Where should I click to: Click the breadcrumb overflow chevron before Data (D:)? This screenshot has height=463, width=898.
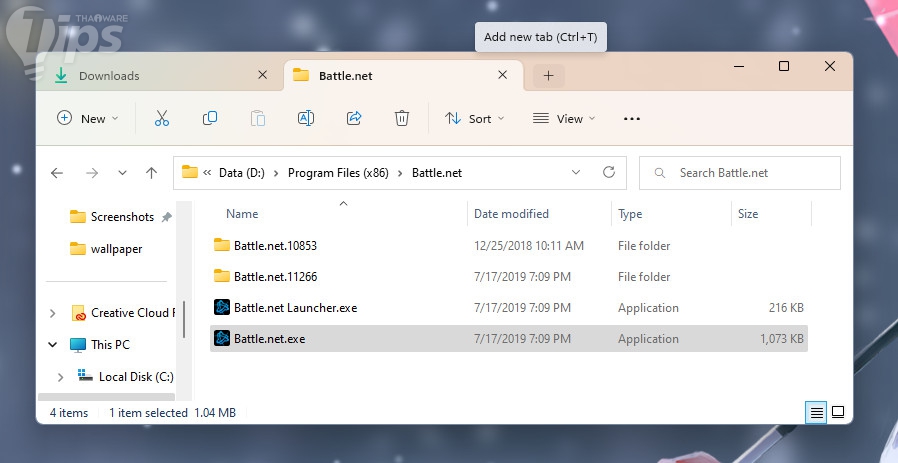click(x=207, y=173)
